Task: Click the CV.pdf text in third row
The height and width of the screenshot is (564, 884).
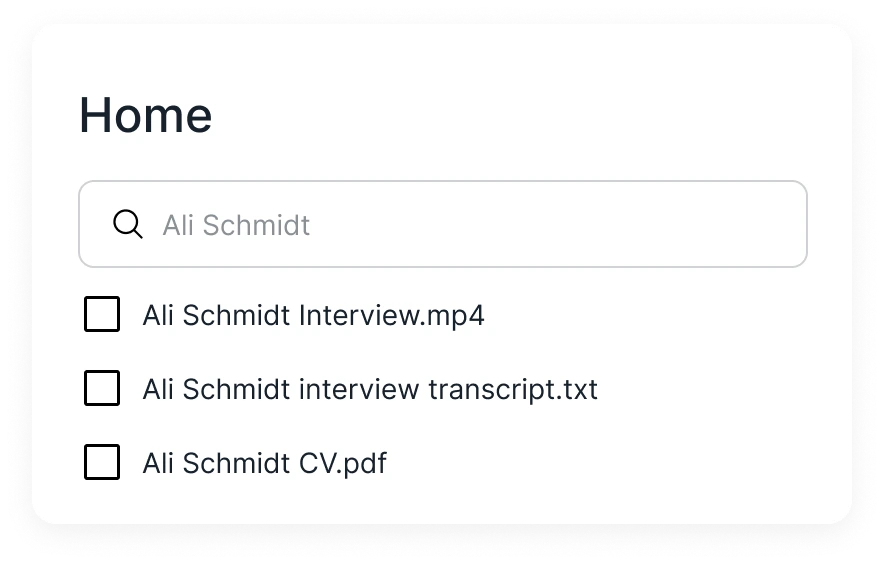Action: click(x=343, y=463)
